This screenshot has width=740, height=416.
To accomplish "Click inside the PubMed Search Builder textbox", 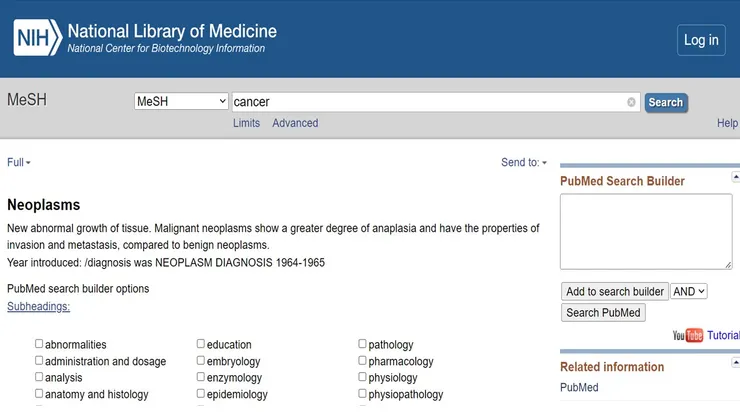I will click(645, 231).
